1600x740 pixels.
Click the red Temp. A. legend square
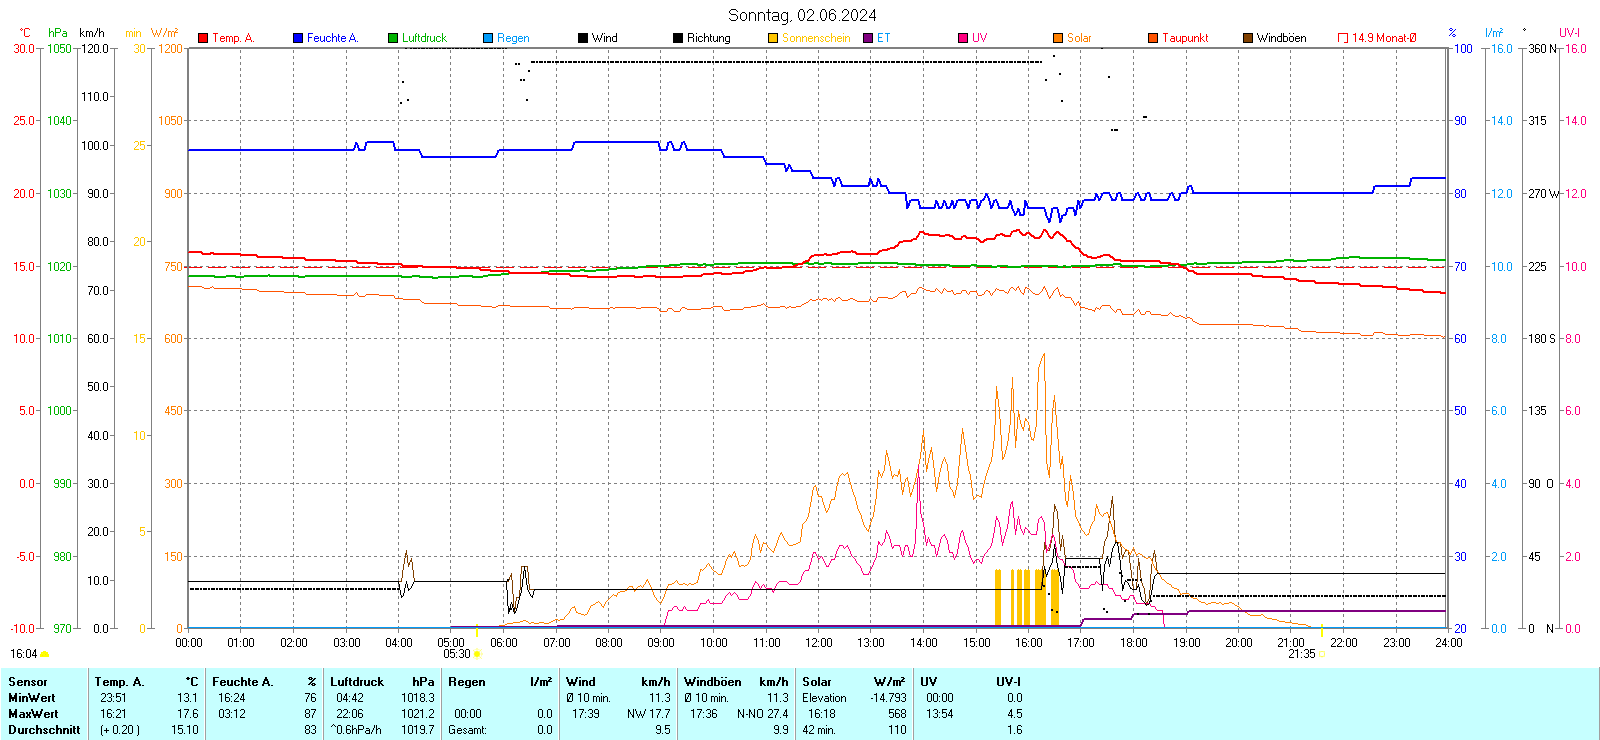click(x=203, y=38)
